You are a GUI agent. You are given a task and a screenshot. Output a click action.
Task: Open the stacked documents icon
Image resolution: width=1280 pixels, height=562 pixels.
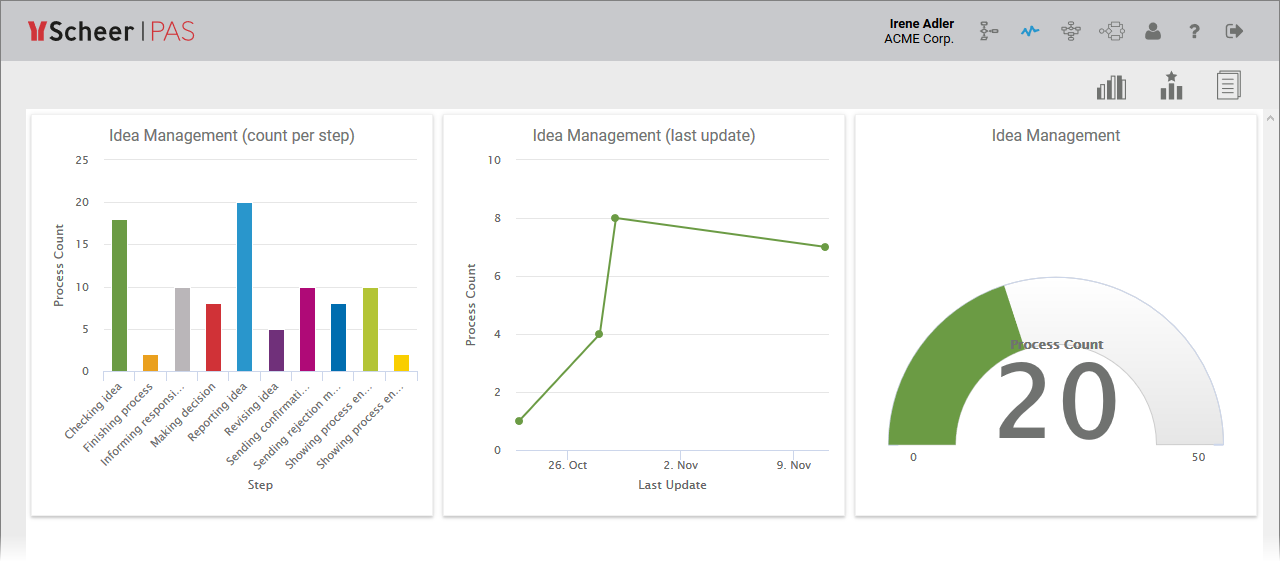[1229, 86]
